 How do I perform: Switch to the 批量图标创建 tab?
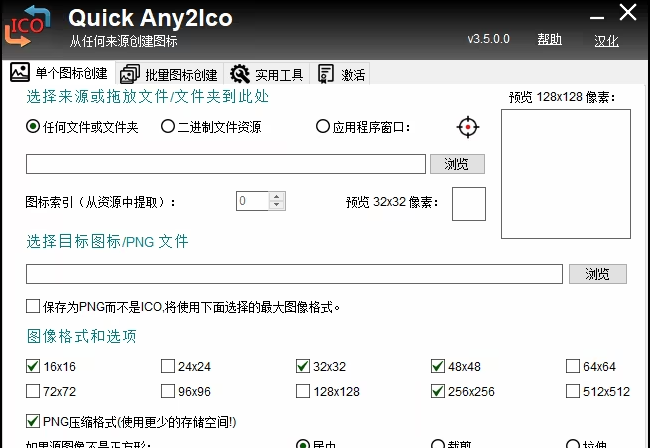[x=169, y=75]
